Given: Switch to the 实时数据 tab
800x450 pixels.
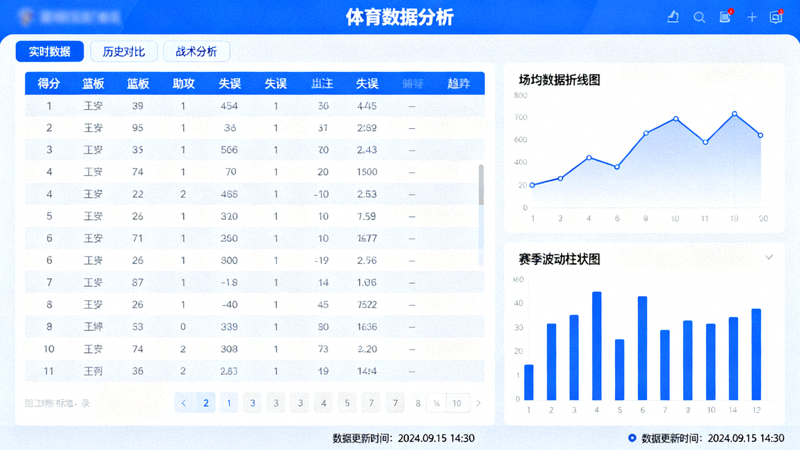Looking at the screenshot, I should tap(49, 52).
